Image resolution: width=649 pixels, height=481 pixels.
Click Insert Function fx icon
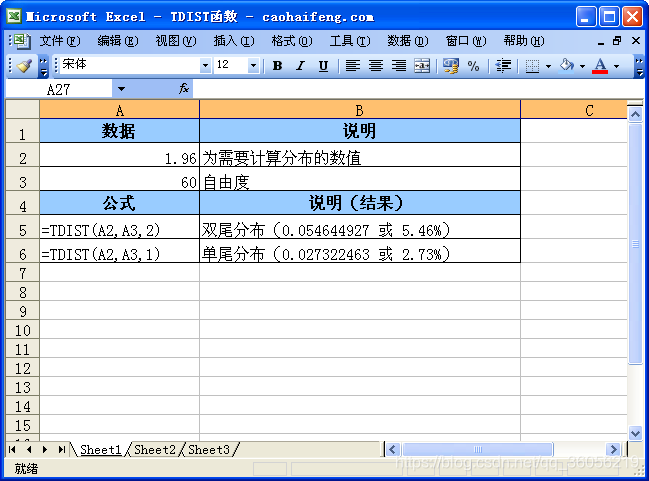coord(184,88)
